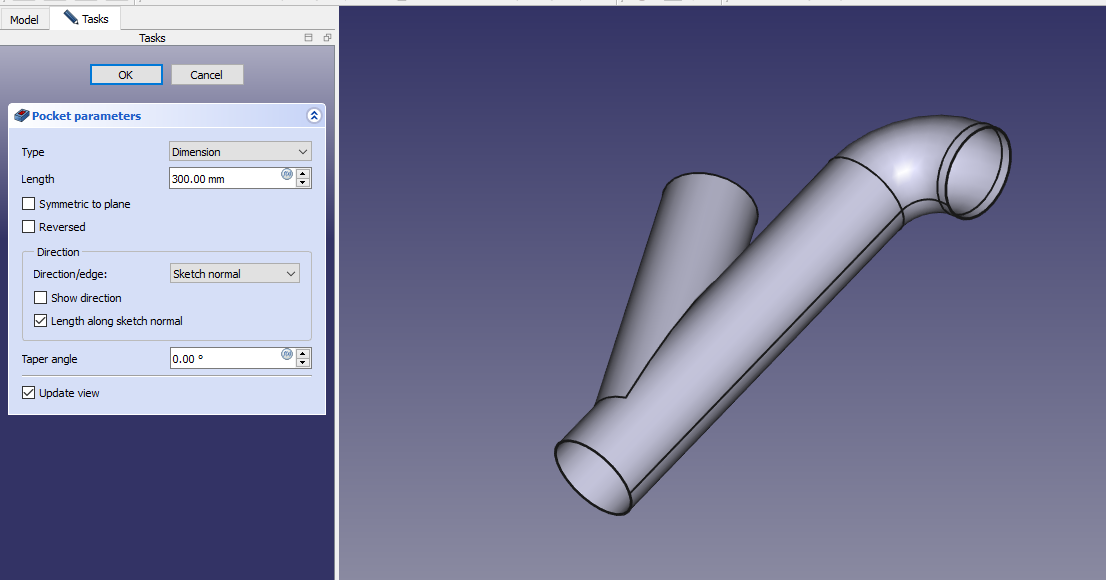Screen dimensions: 1106x580
Task: Uncheck Length along sketch normal
Action: point(40,320)
